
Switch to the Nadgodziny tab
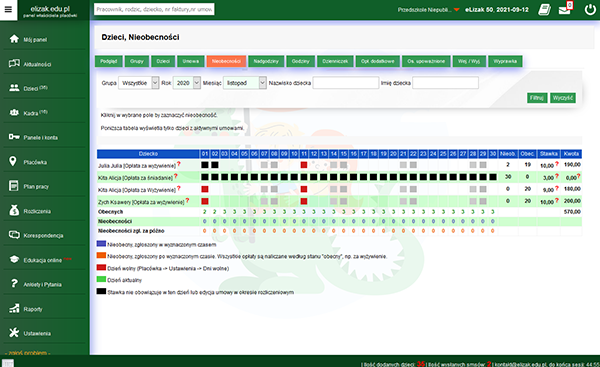coord(266,61)
